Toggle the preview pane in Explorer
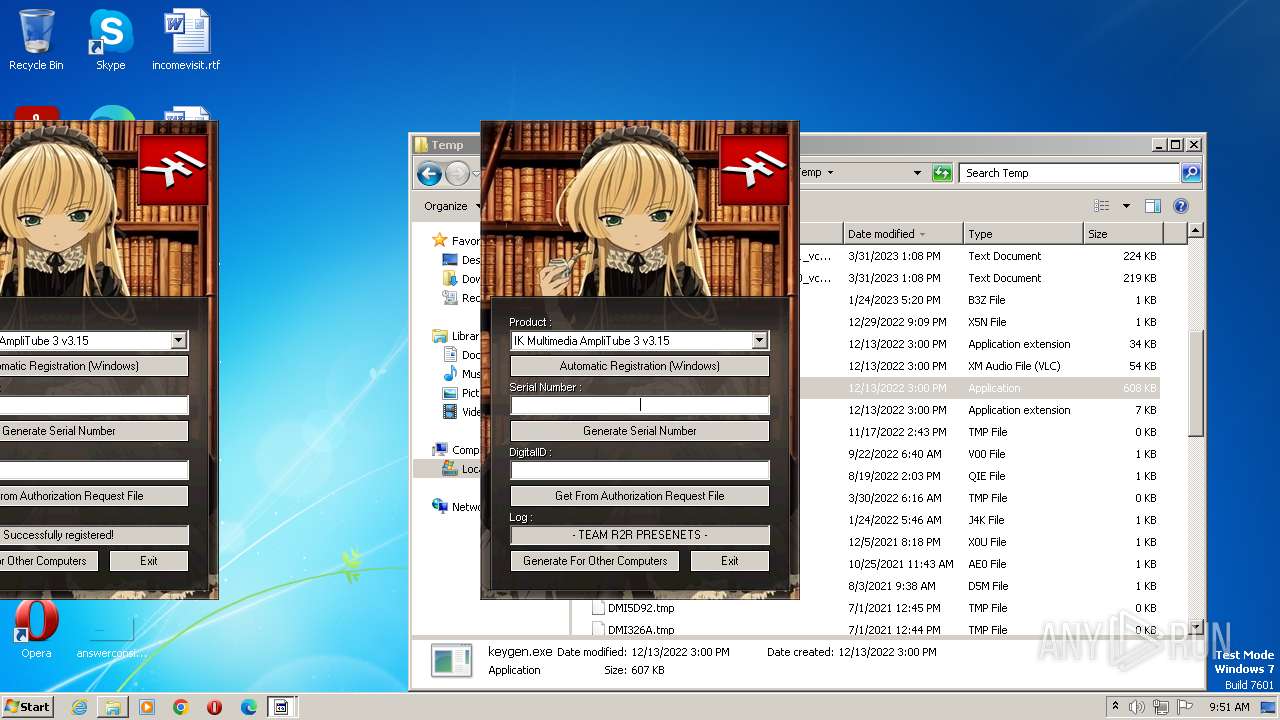Viewport: 1280px width, 720px height. click(x=1152, y=206)
